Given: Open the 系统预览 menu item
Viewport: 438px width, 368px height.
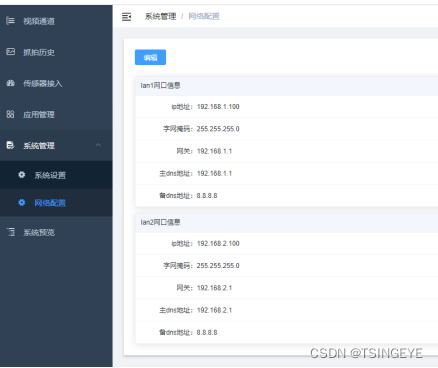Looking at the screenshot, I should pos(56,232).
